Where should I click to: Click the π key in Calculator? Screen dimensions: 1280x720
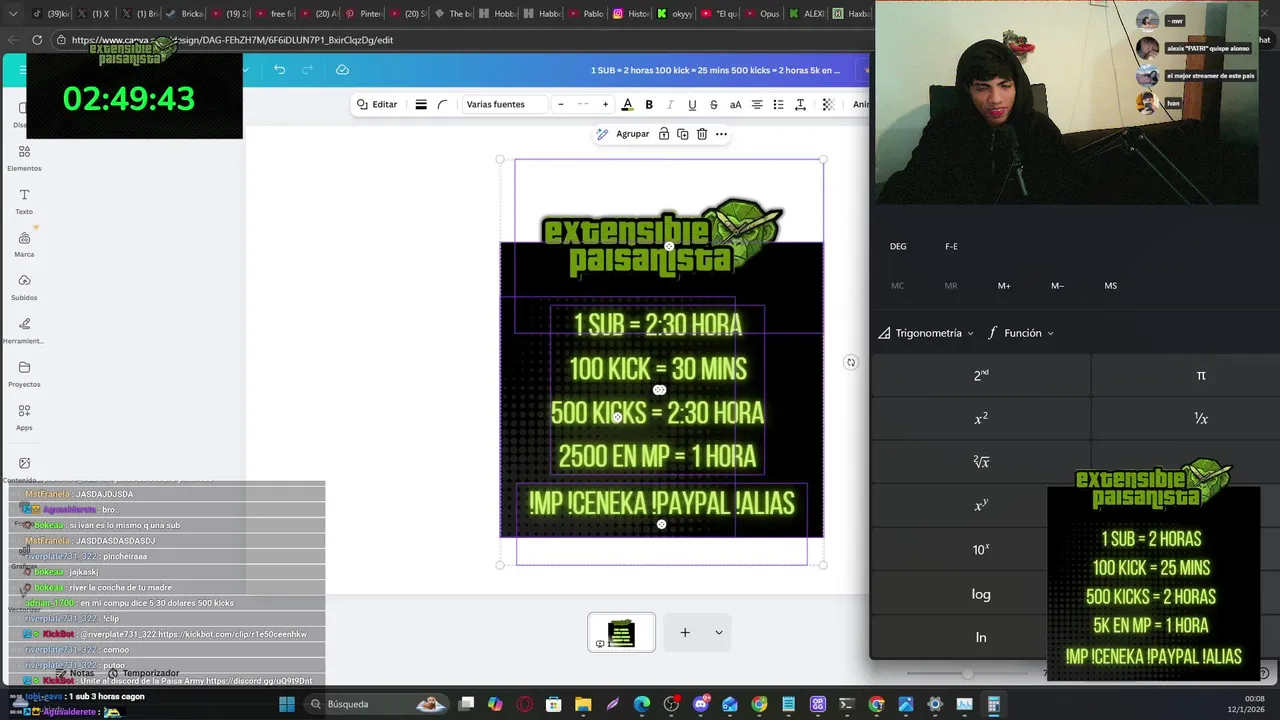click(1201, 375)
